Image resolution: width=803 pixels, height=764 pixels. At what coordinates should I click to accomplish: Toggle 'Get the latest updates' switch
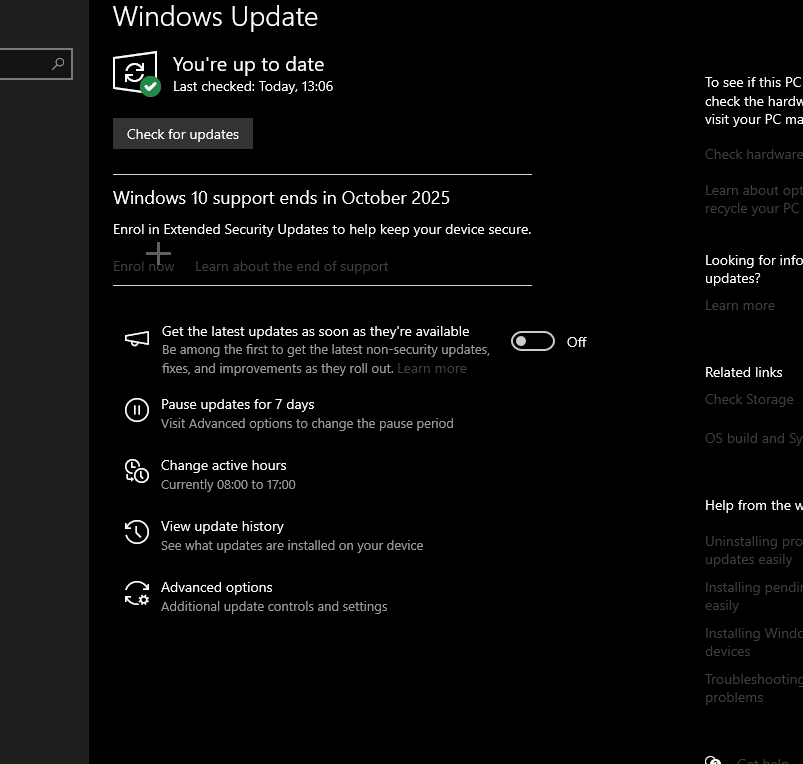click(x=533, y=342)
